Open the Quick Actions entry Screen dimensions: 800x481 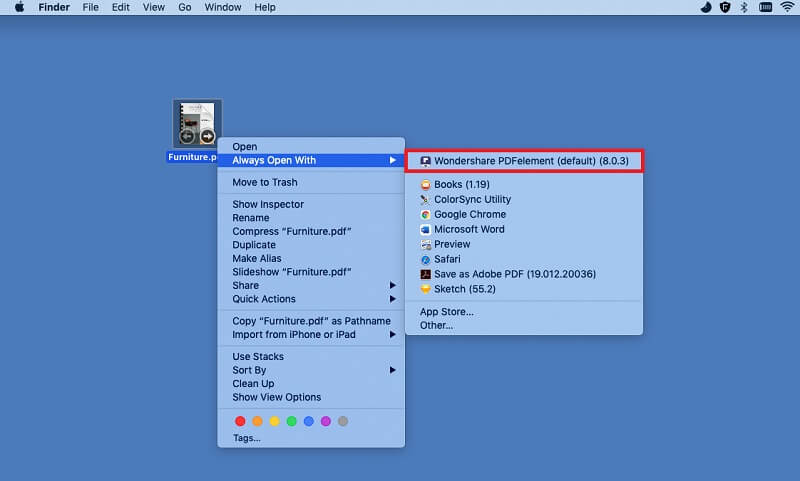(311, 299)
